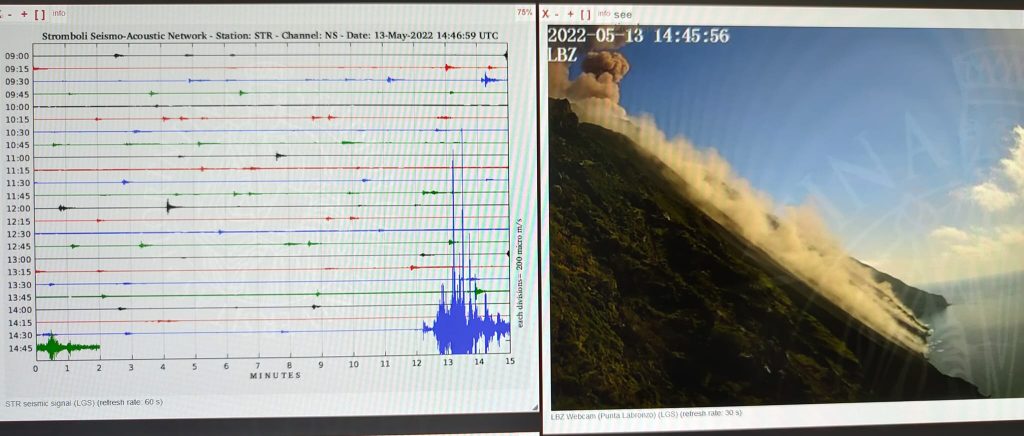1024x436 pixels.
Task: Click the black spike on 12:00 trace
Action: click(x=168, y=207)
